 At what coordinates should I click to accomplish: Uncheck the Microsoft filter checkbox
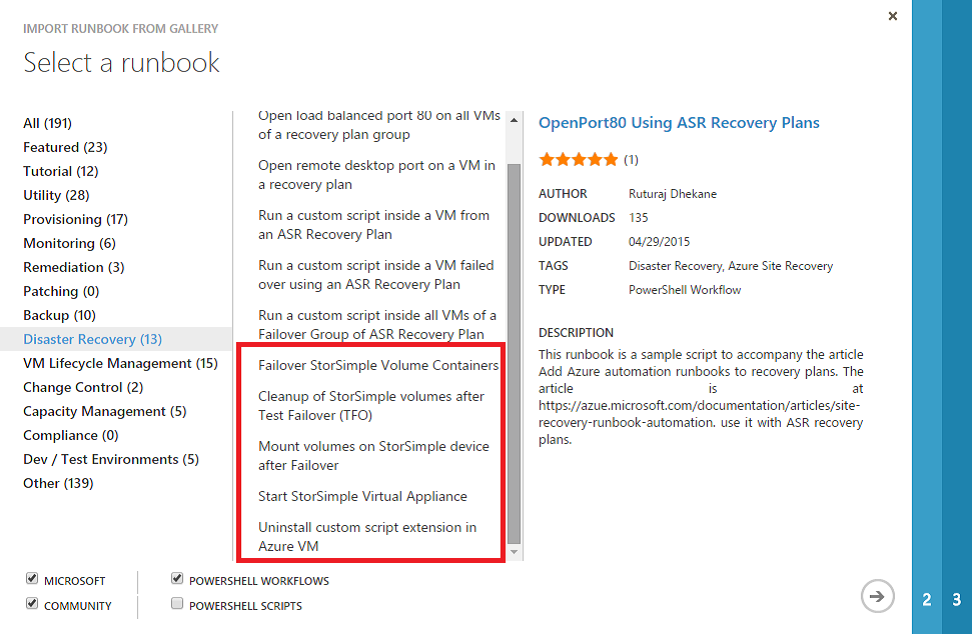click(x=33, y=579)
